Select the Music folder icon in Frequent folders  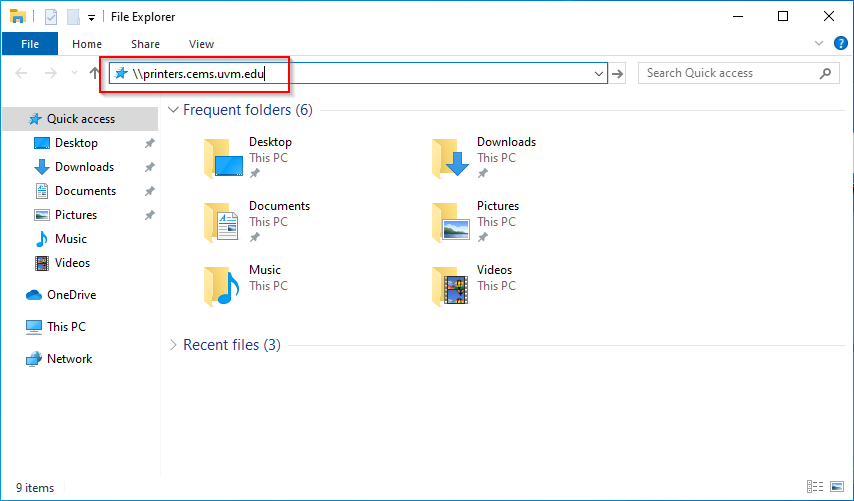(x=222, y=286)
